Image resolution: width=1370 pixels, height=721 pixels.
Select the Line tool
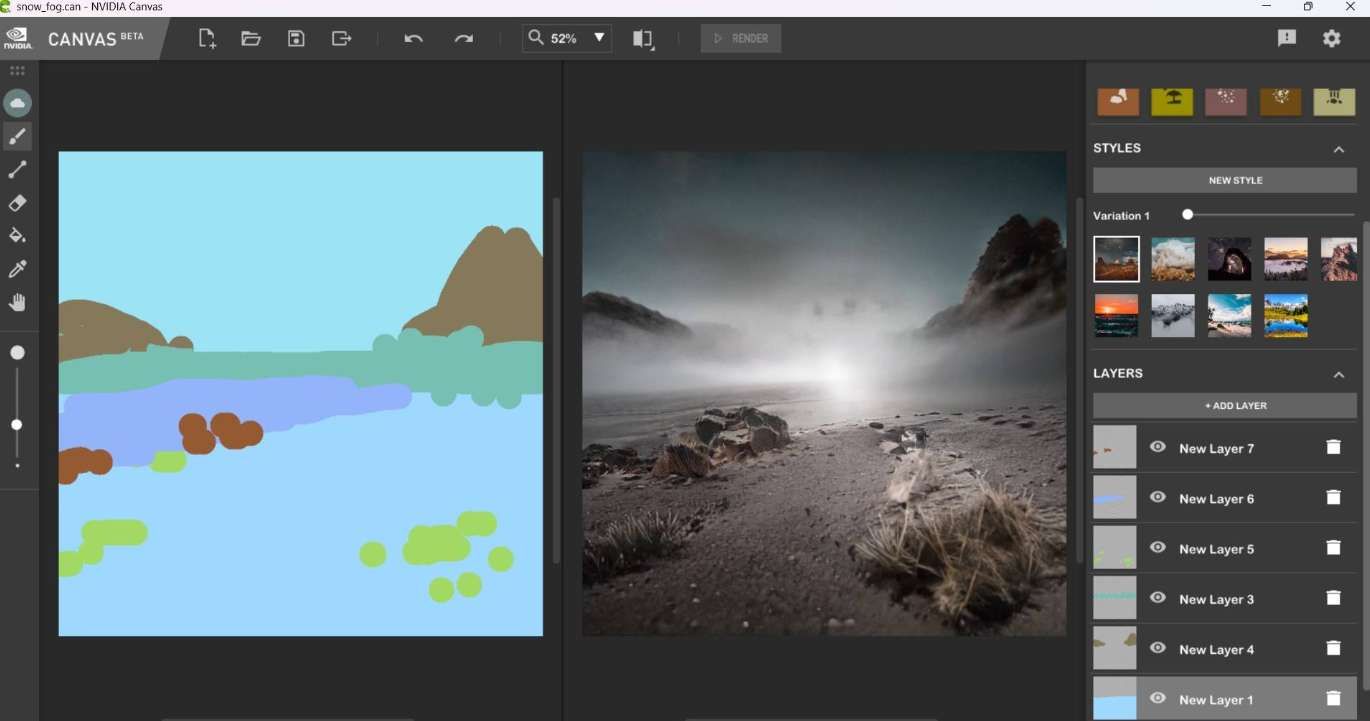point(17,169)
